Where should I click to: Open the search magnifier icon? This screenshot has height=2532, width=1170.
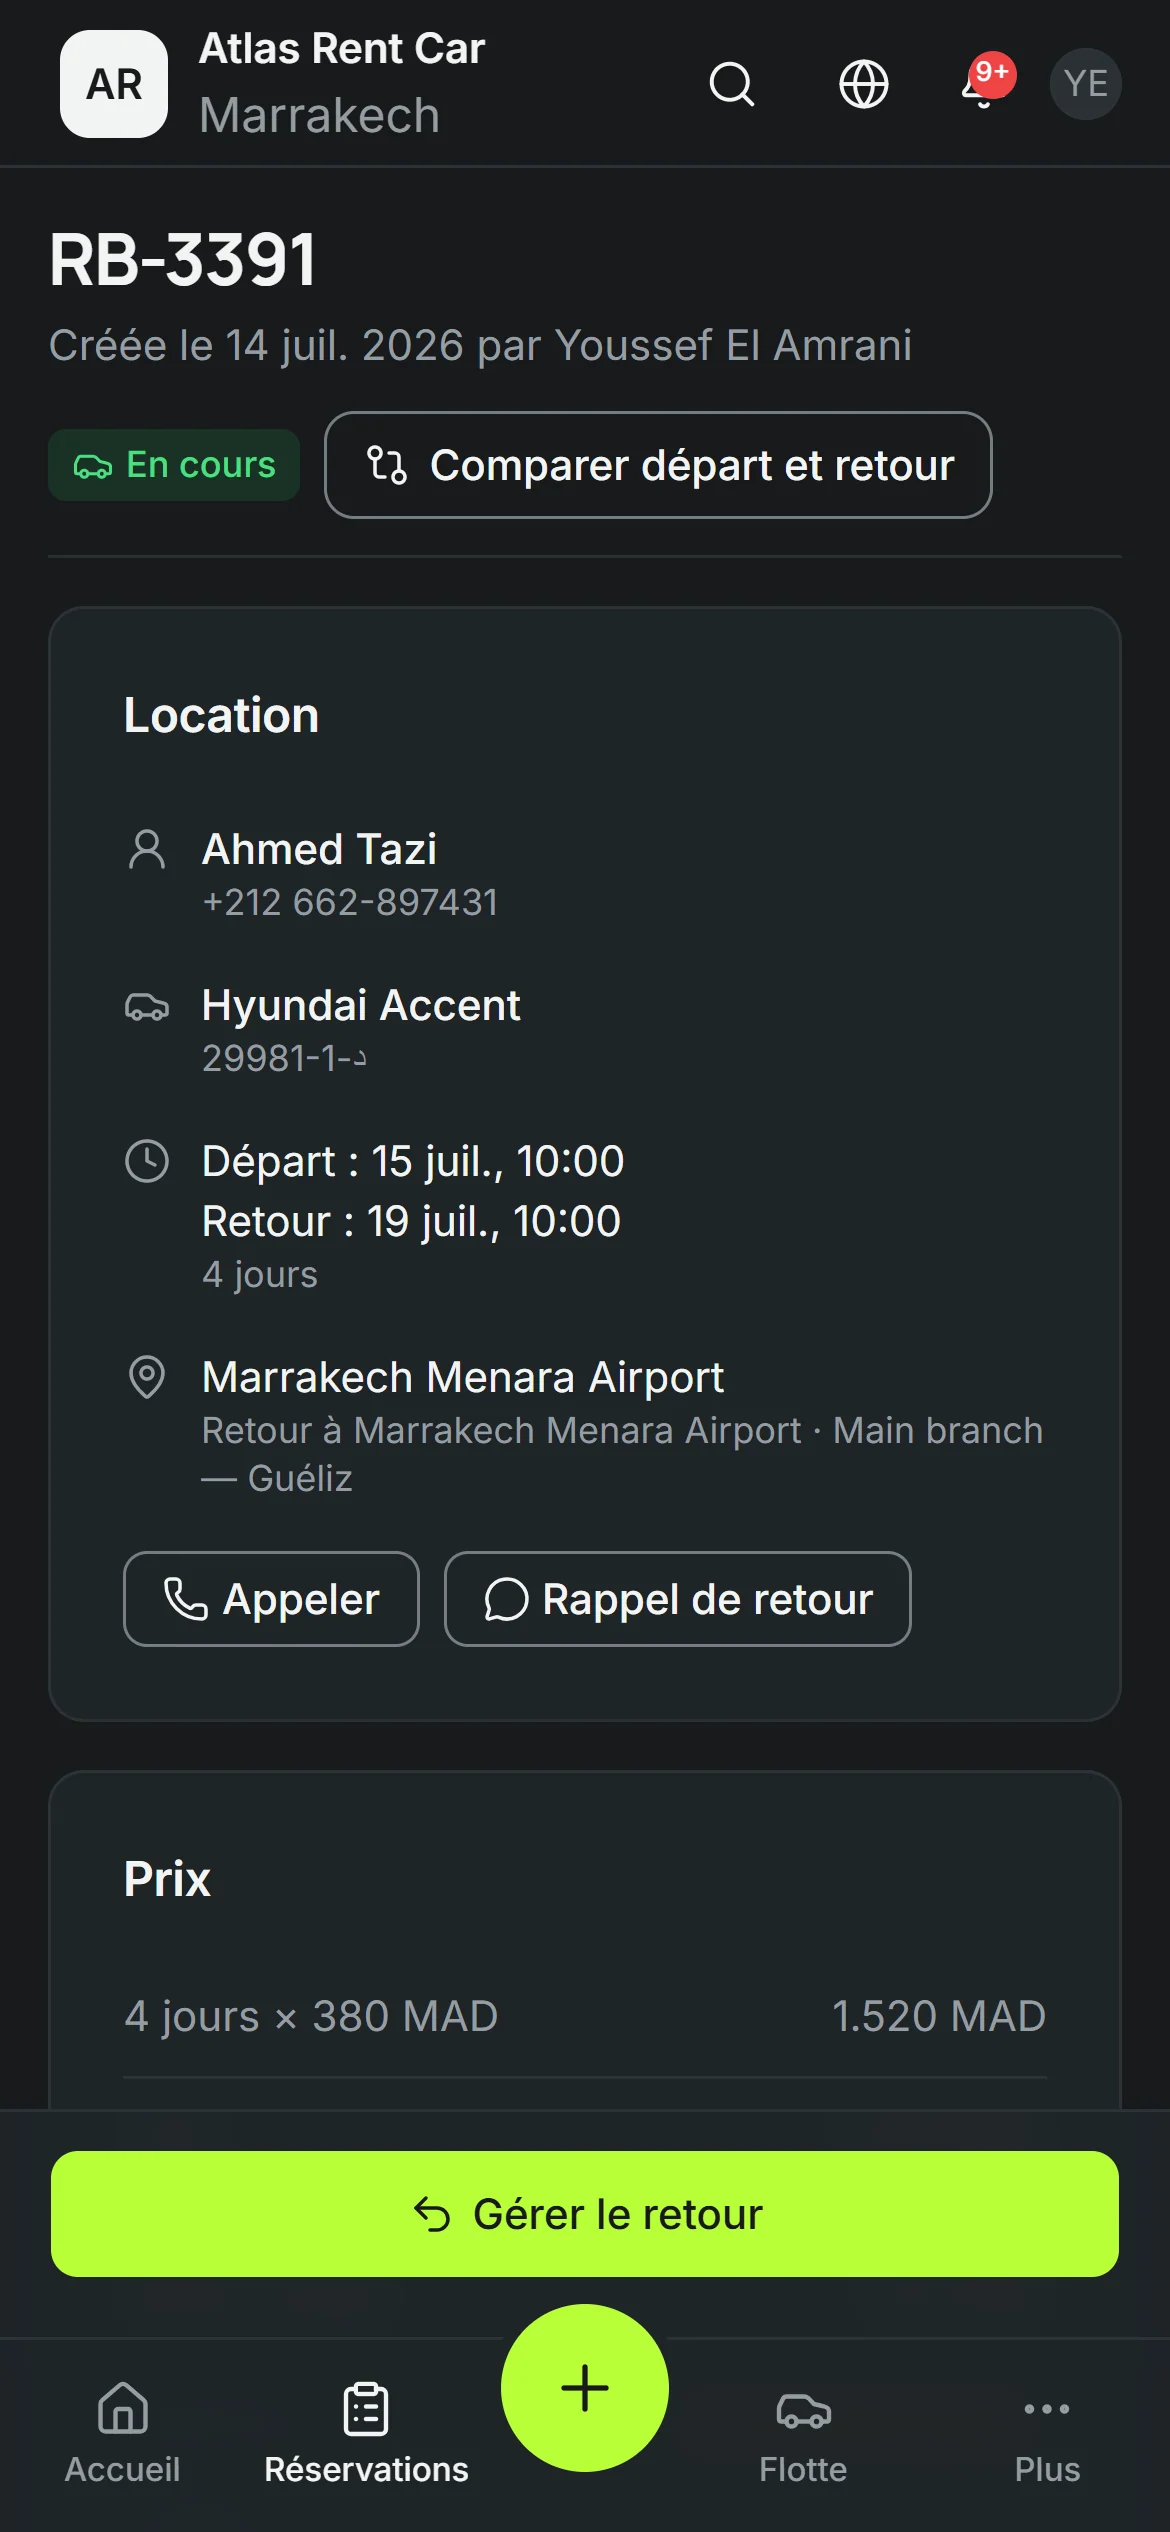(732, 84)
